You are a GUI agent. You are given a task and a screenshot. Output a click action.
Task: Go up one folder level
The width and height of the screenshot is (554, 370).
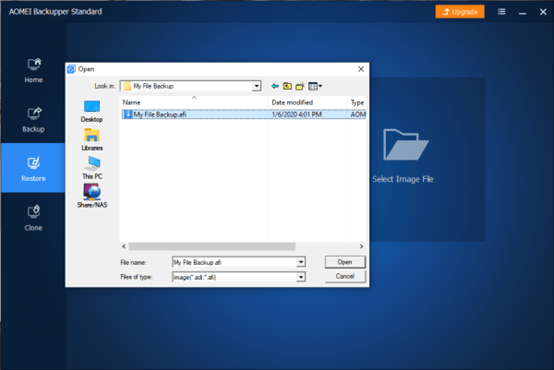tap(287, 86)
